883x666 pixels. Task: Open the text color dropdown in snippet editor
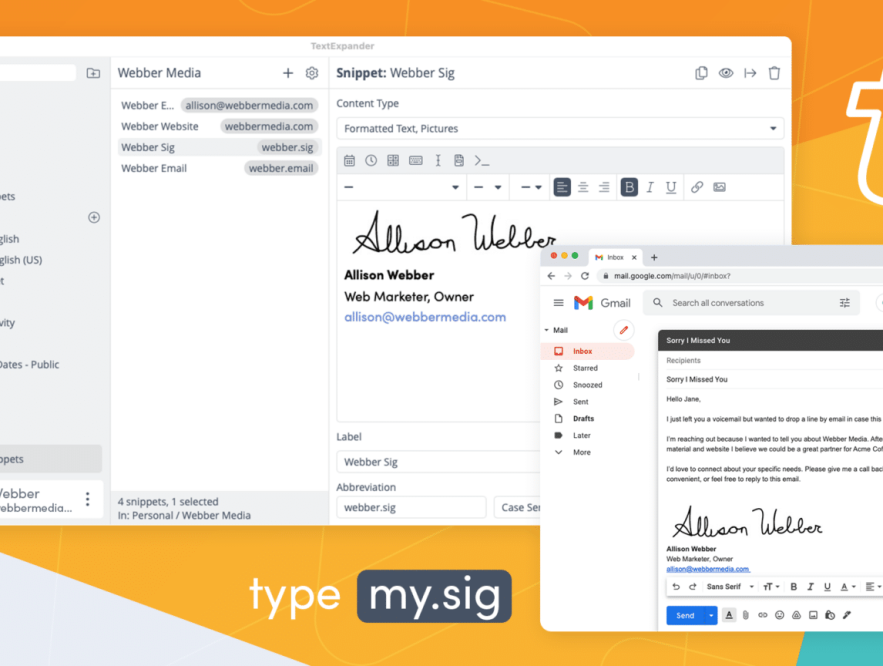click(x=531, y=187)
